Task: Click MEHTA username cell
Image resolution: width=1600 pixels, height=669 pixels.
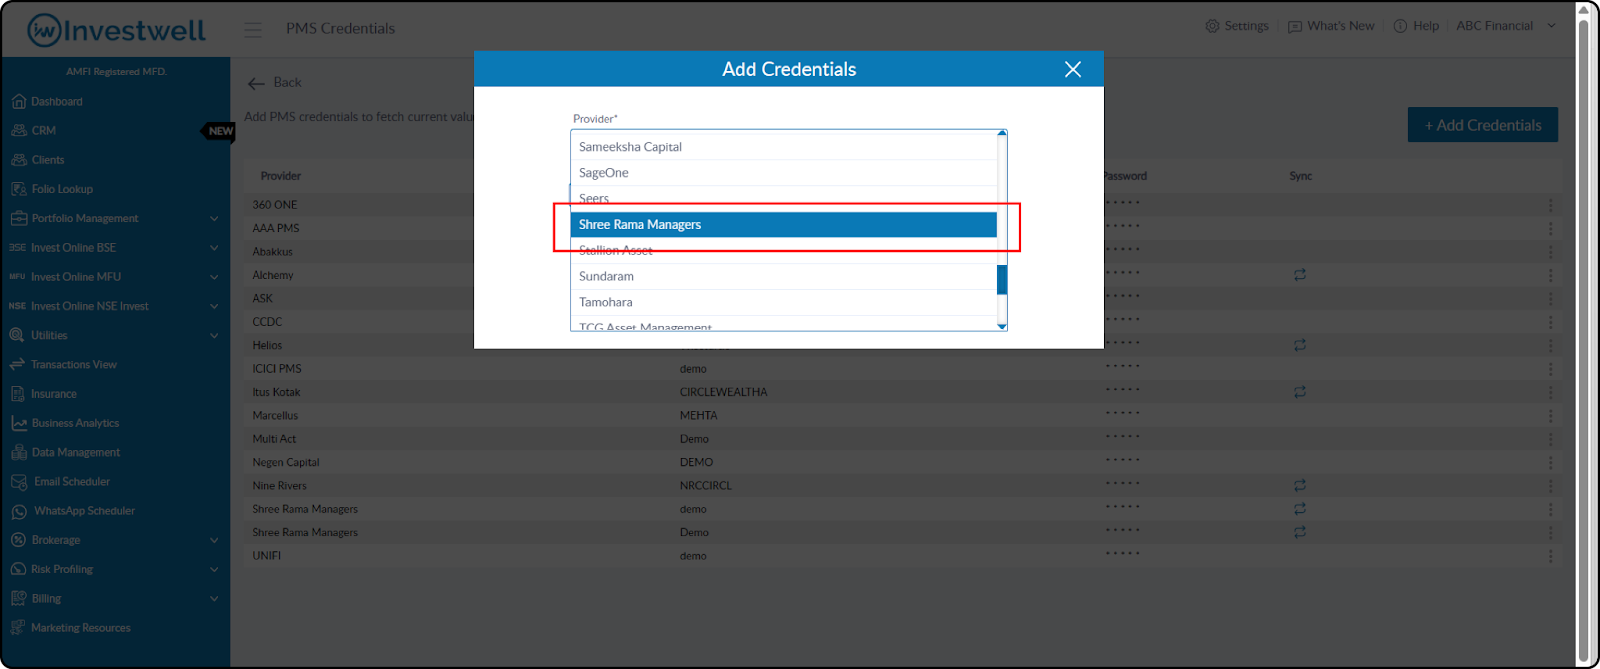Action: [x=699, y=416]
